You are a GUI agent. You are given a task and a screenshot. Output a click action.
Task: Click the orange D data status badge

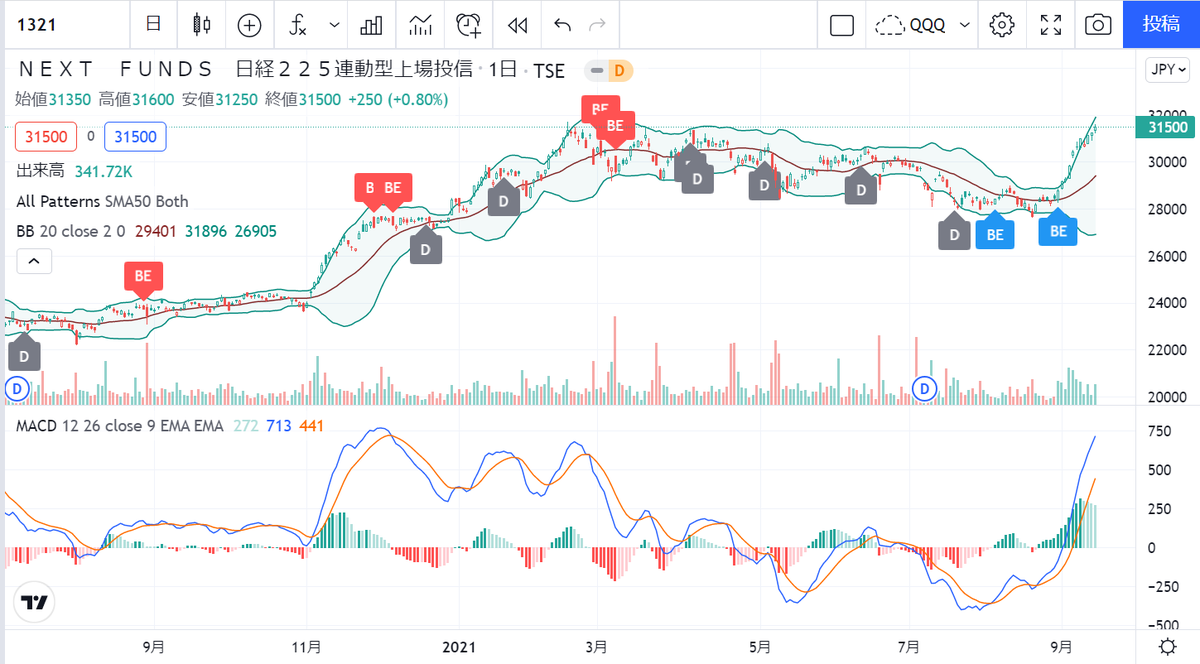pyautogui.click(x=619, y=71)
